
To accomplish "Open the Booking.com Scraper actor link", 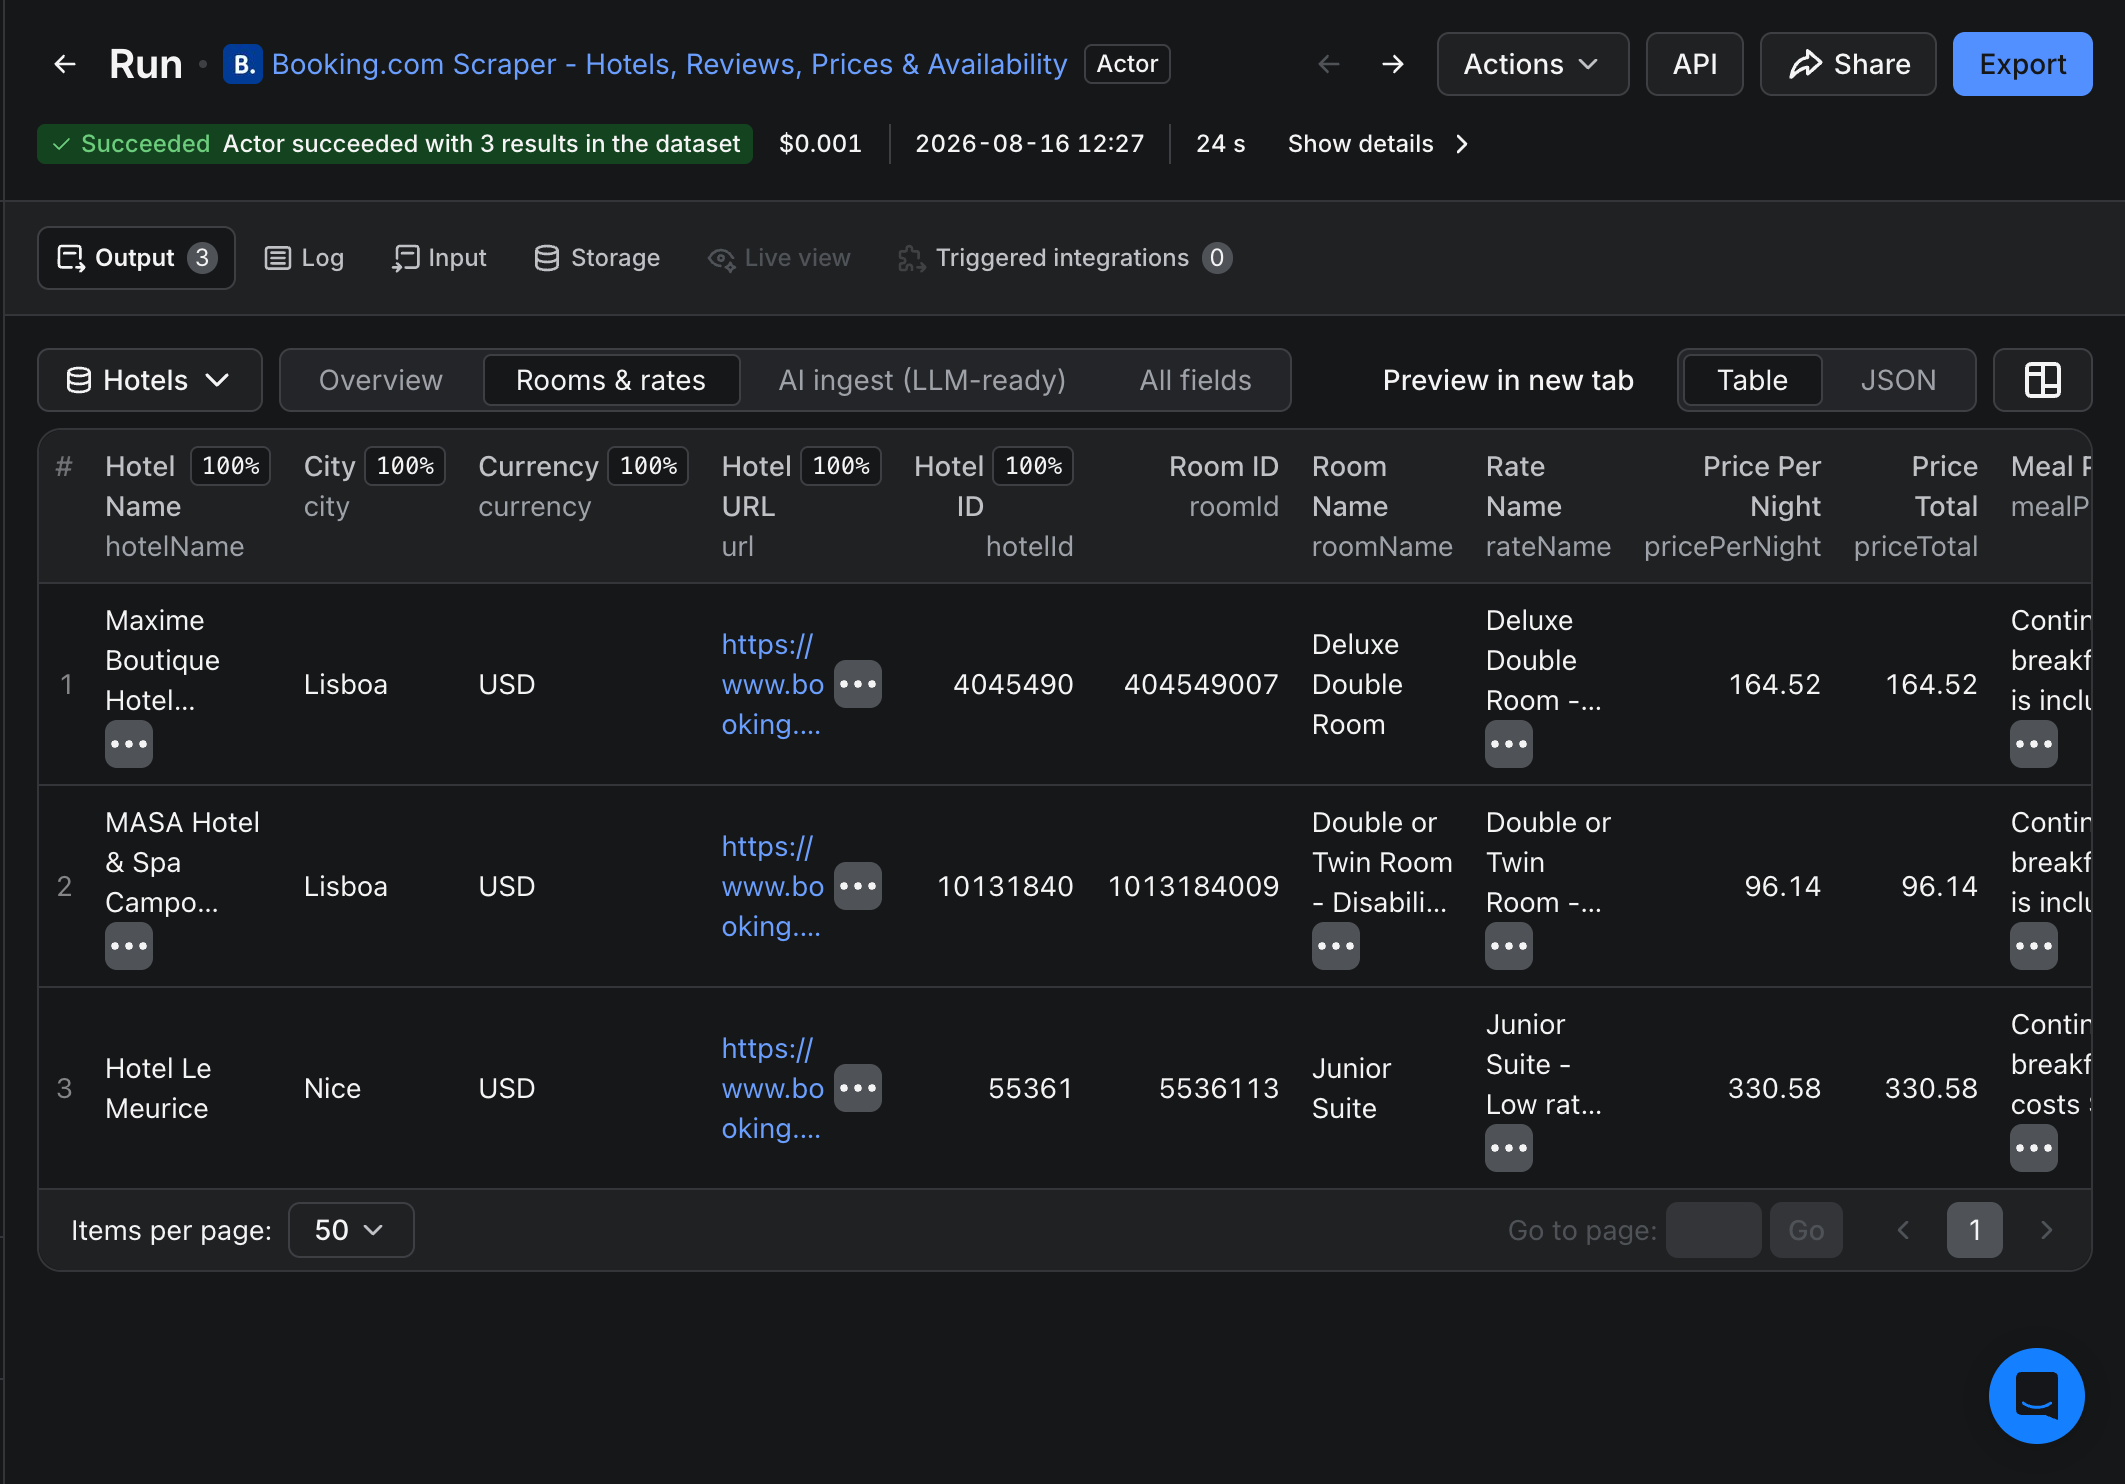I will pos(670,64).
